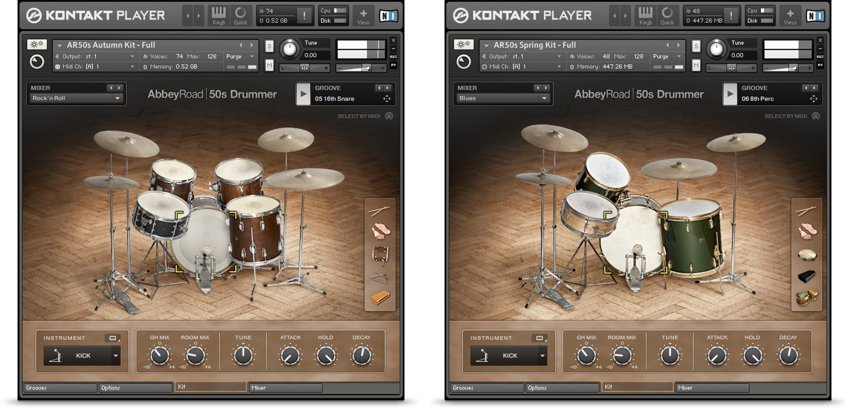Image resolution: width=849 pixels, height=409 pixels.
Task: Click the snowflake icon beside AR50s Spring Kit
Action: pos(462,45)
